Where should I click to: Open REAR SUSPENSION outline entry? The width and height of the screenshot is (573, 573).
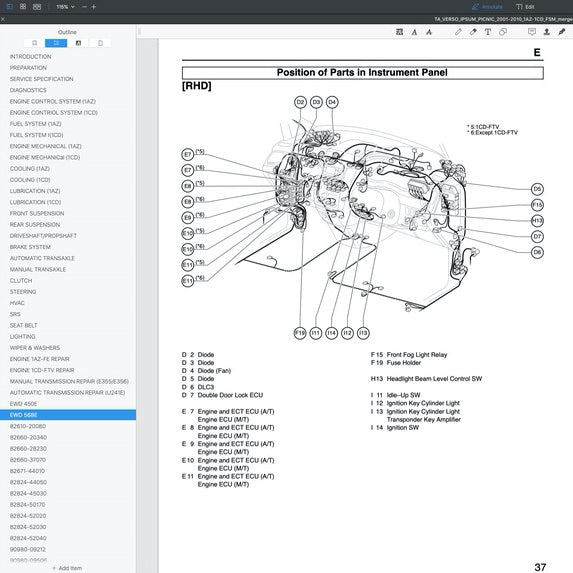click(x=35, y=225)
